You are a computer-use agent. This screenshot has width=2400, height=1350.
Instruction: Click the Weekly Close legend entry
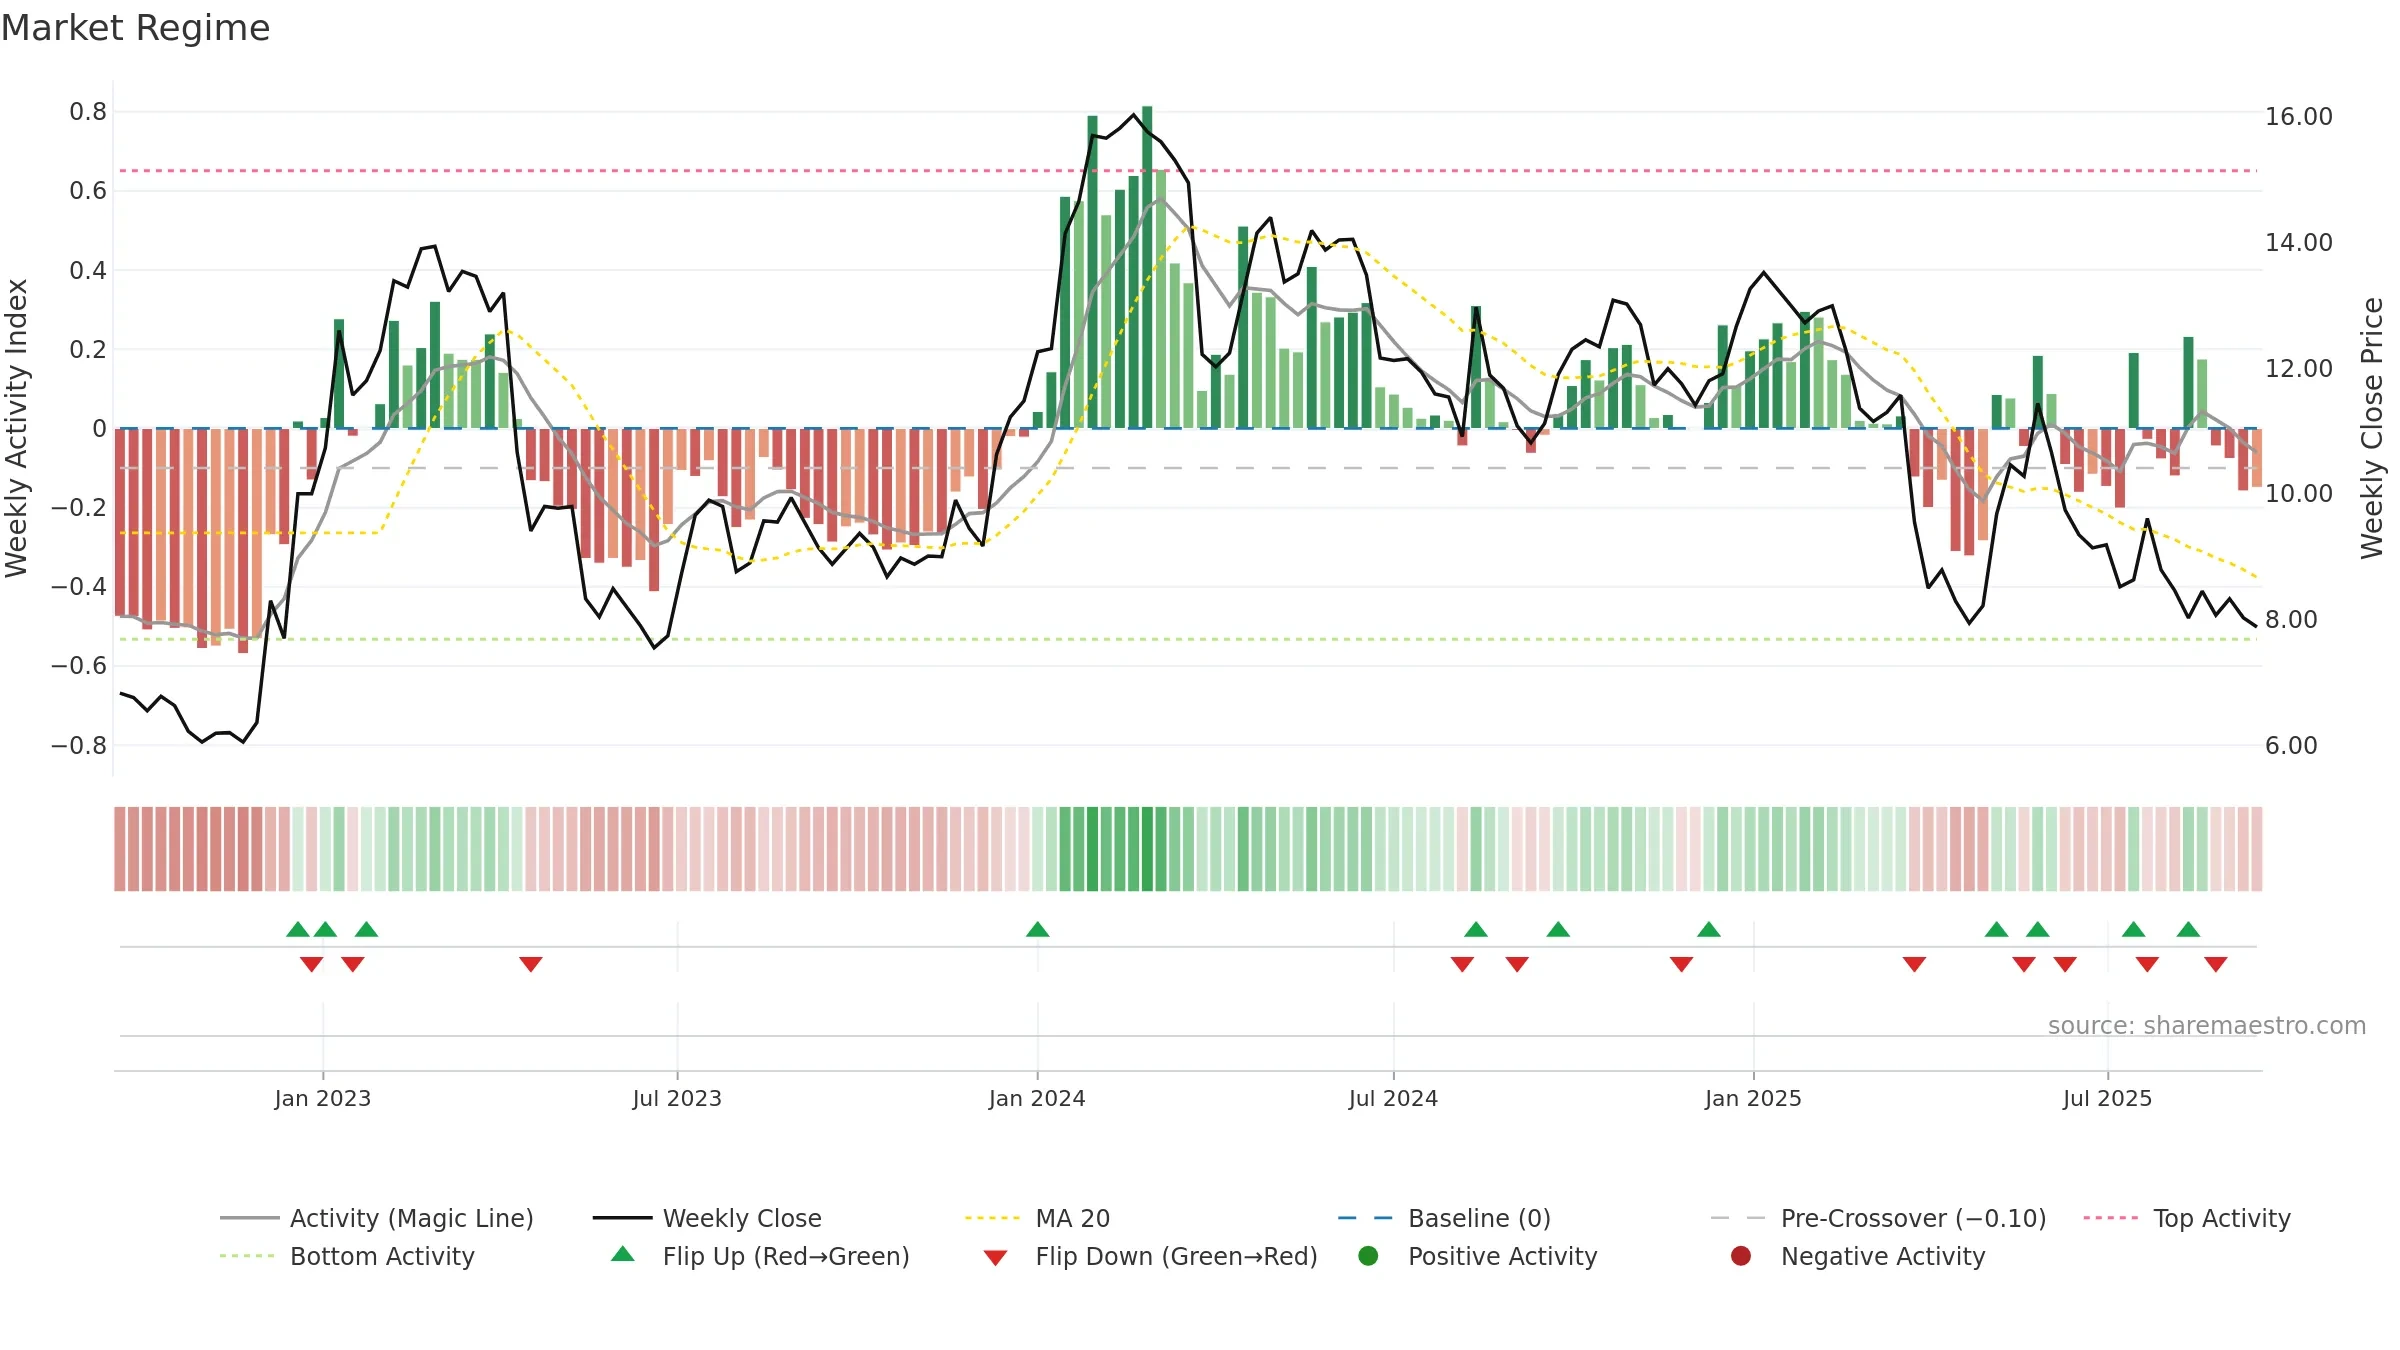tap(707, 1218)
